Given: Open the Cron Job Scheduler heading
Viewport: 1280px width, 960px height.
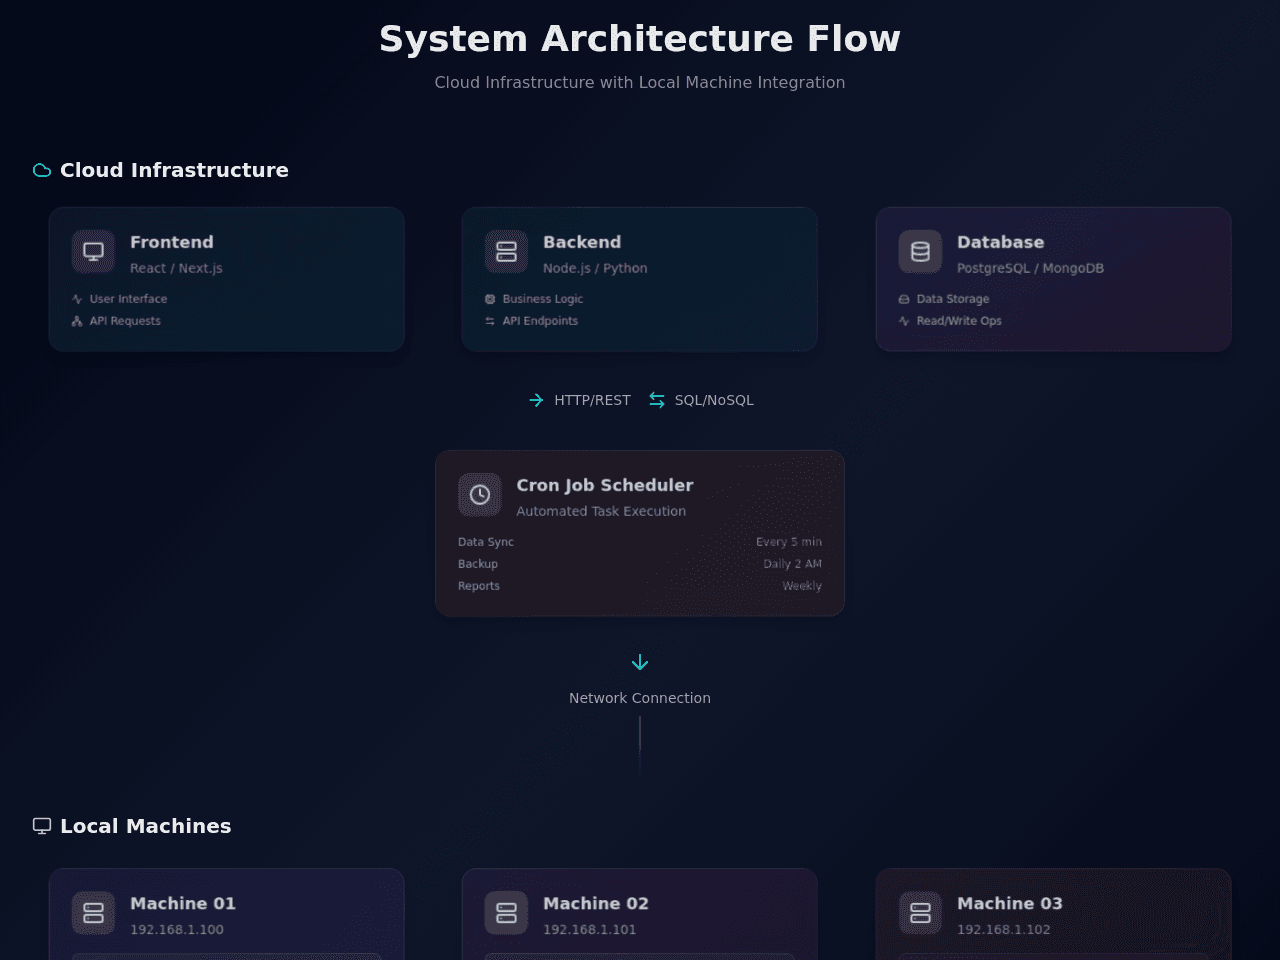Looking at the screenshot, I should tap(605, 485).
